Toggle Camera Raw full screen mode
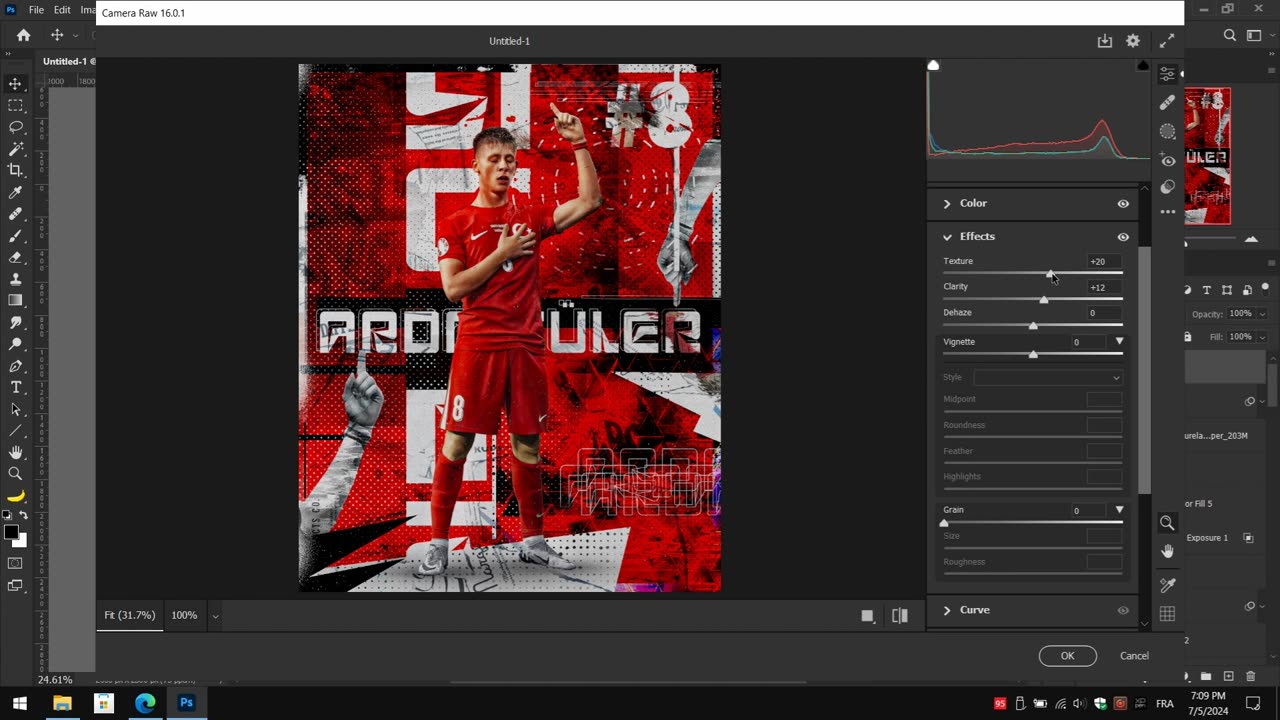Image resolution: width=1280 pixels, height=720 pixels. click(1166, 41)
